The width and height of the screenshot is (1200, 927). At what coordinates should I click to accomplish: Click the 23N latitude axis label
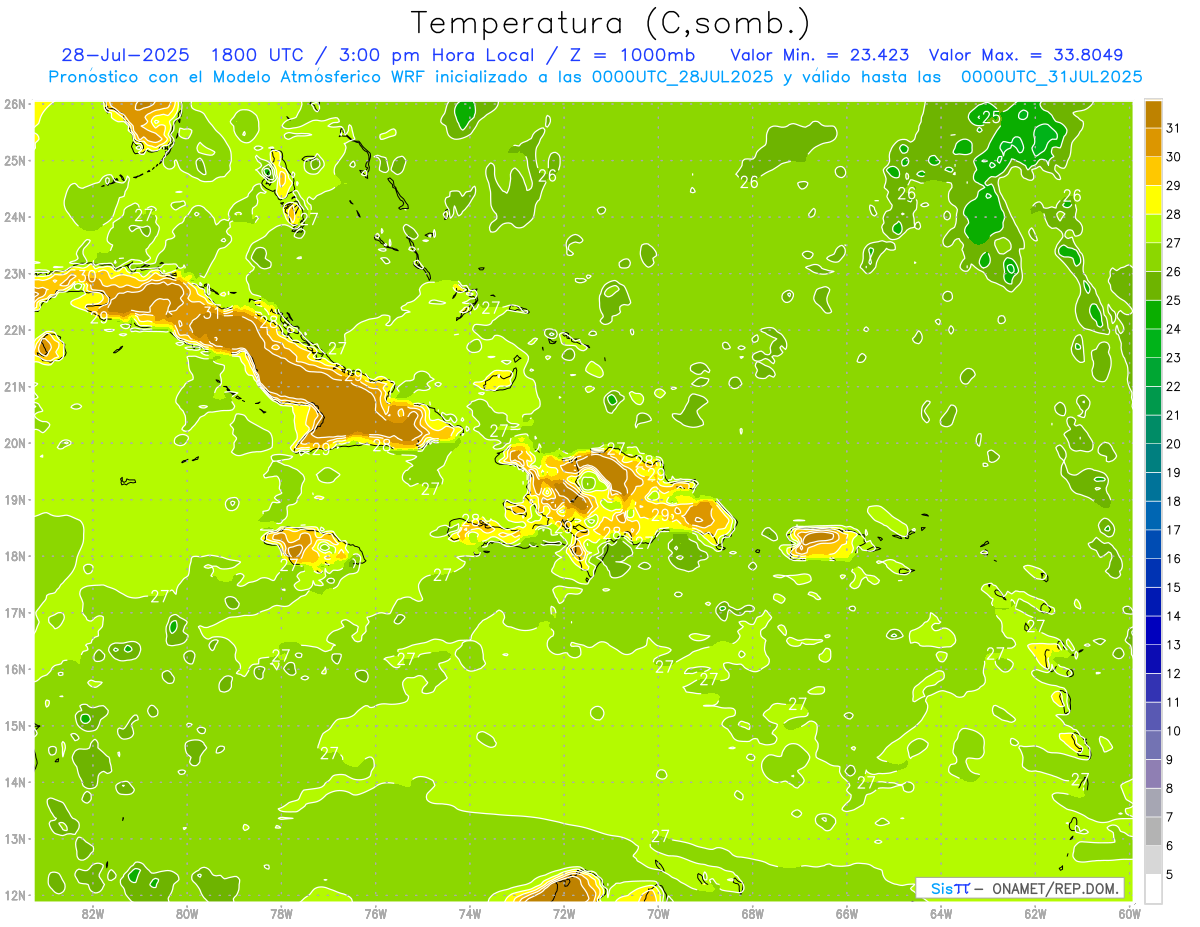(x=15, y=273)
